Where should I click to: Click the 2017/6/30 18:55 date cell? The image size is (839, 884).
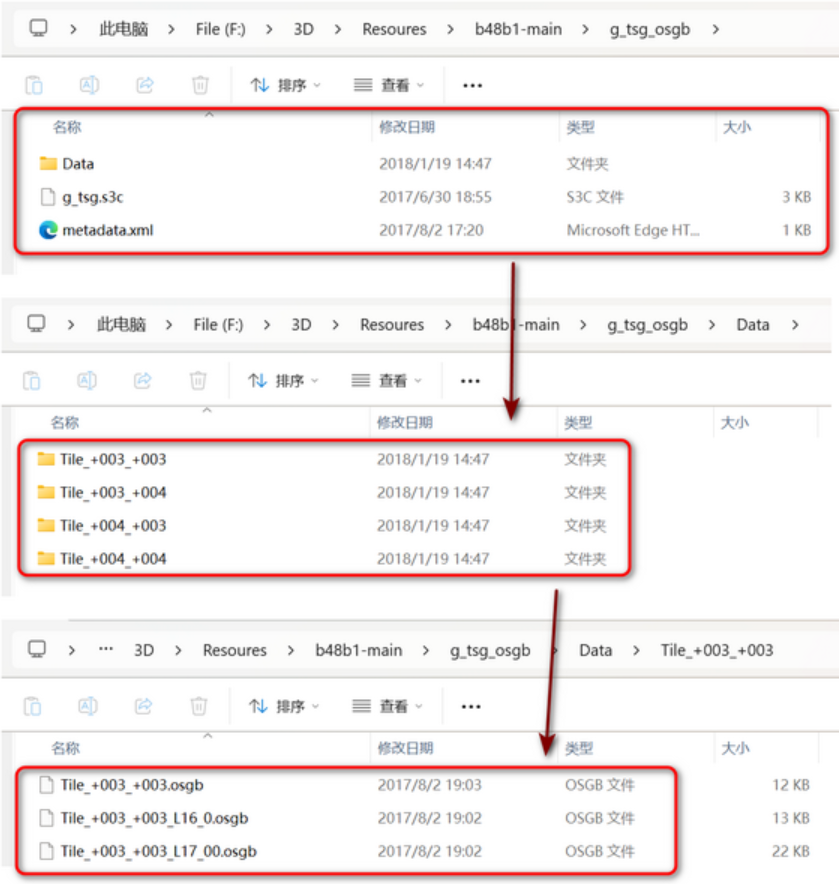click(435, 197)
